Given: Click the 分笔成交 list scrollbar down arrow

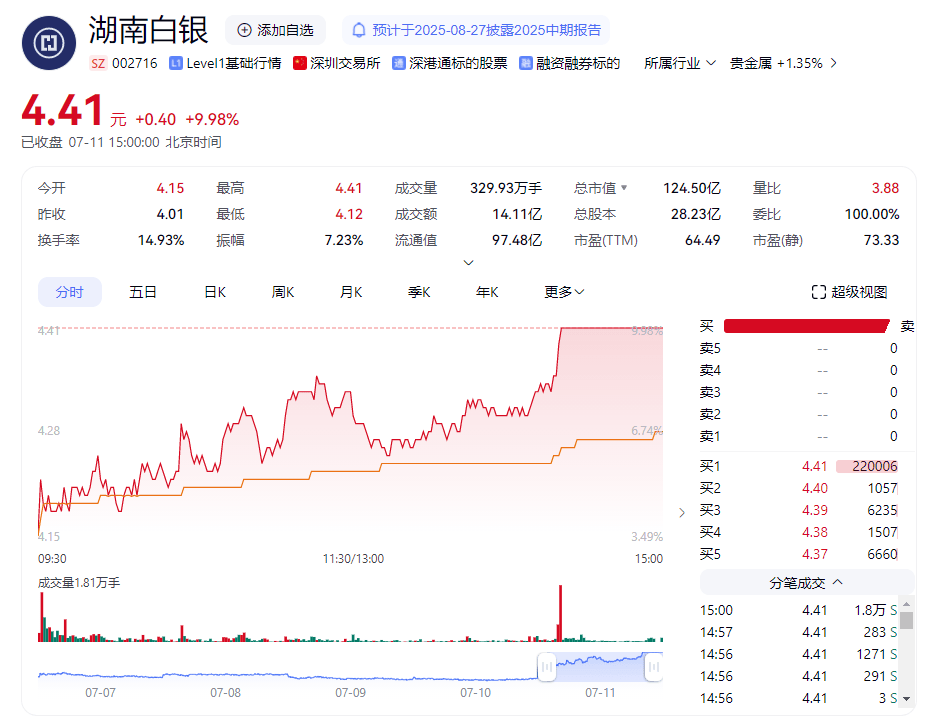Looking at the screenshot, I should (x=906, y=698).
